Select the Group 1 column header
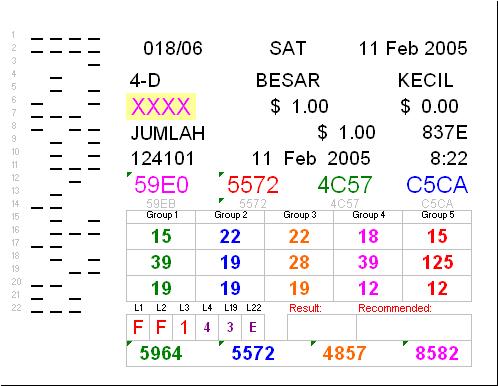This screenshot has width=498, height=386. tap(161, 216)
